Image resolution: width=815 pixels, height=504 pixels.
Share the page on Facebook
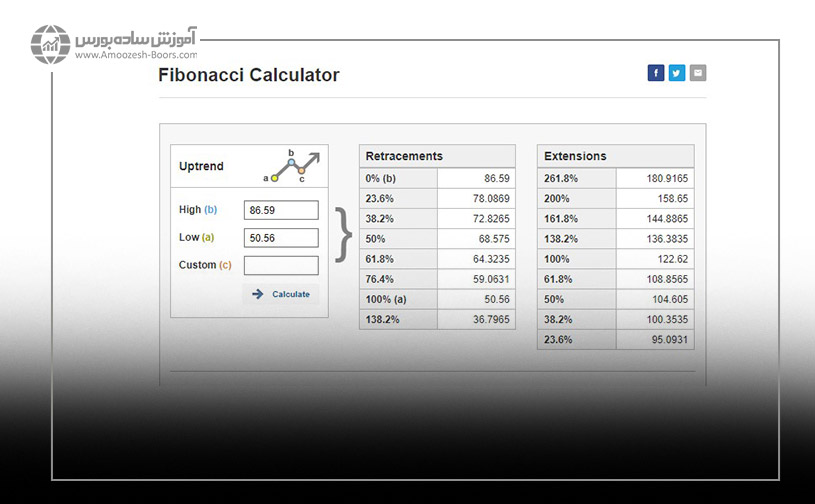tap(656, 73)
